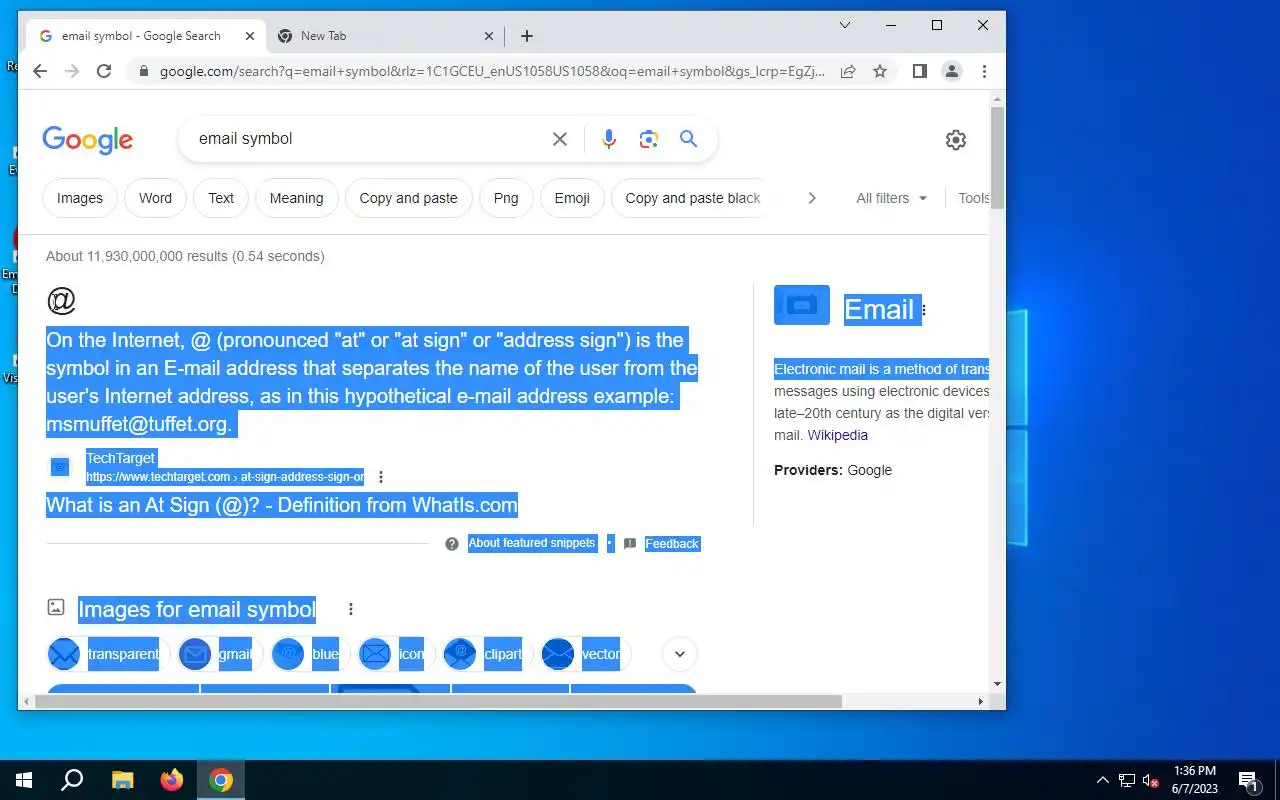Switch to the New Tab tab
Viewport: 1280px width, 800px height.
(385, 36)
